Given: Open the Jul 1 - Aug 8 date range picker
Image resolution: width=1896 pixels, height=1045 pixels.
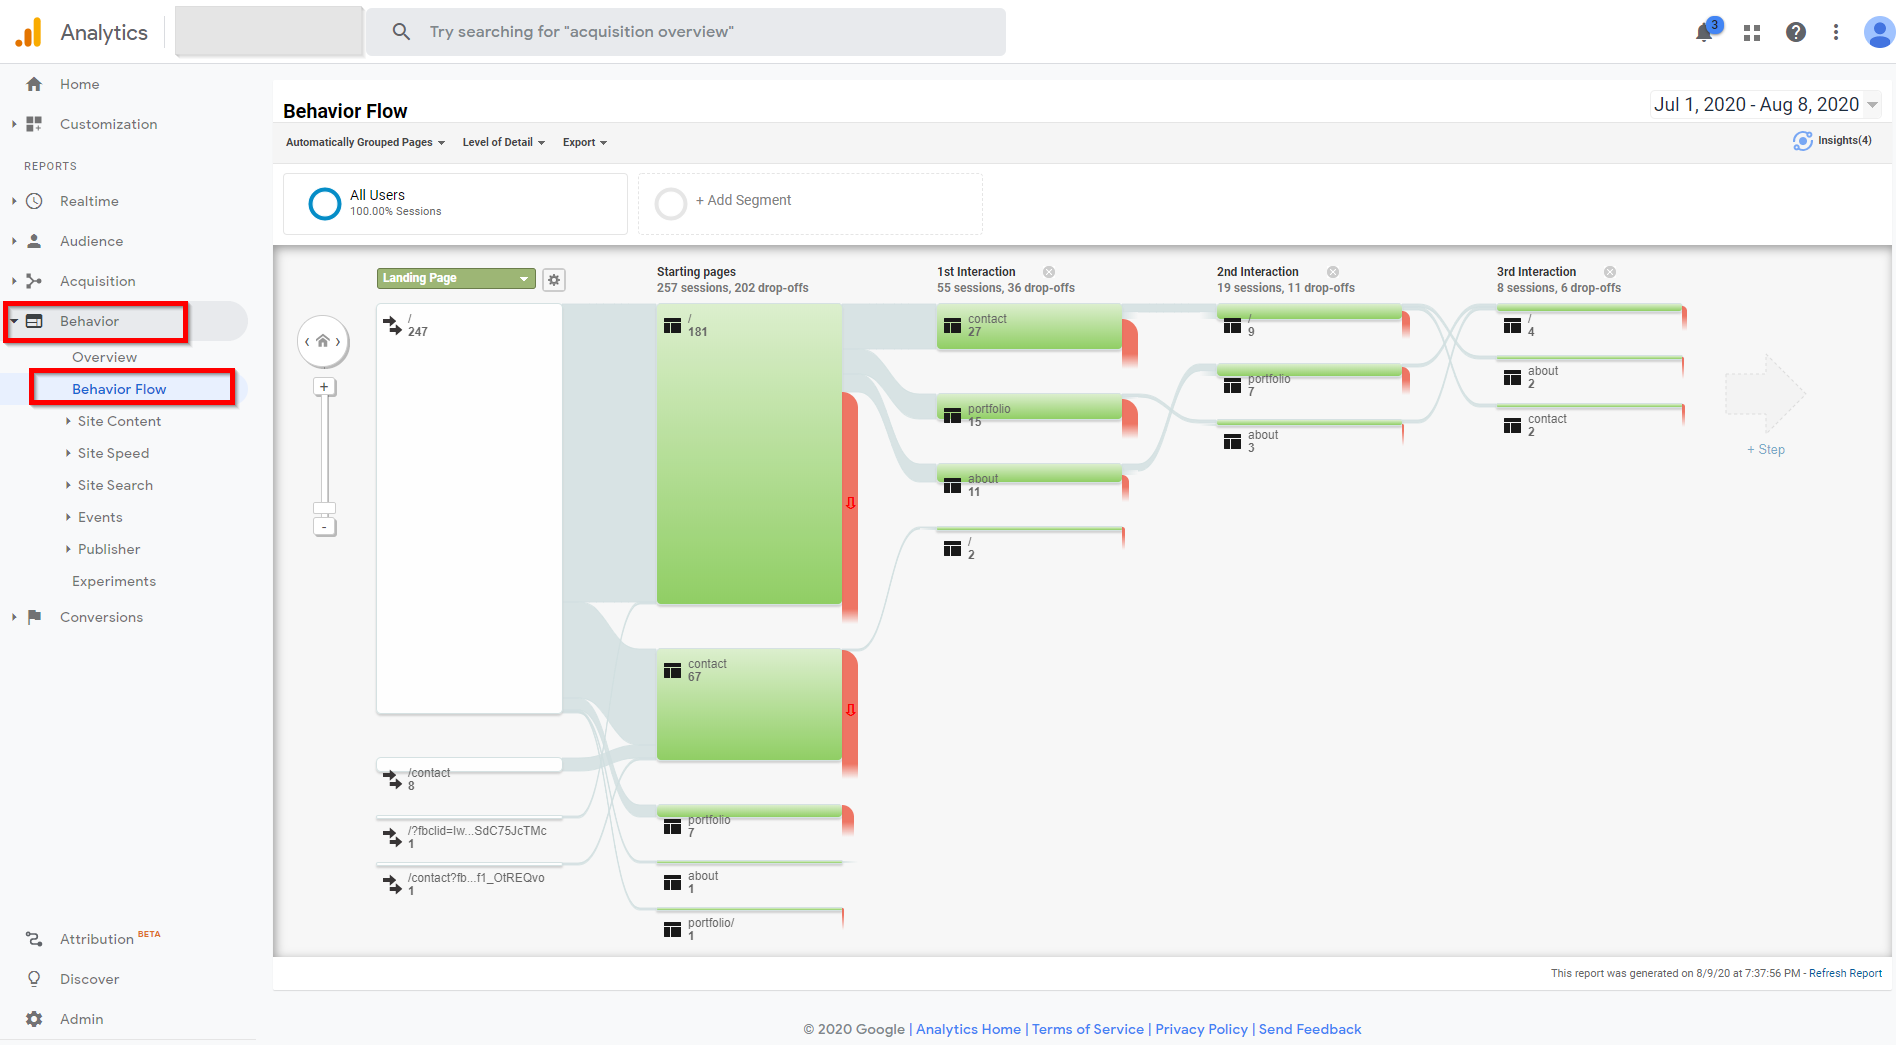Looking at the screenshot, I should pyautogui.click(x=1765, y=104).
